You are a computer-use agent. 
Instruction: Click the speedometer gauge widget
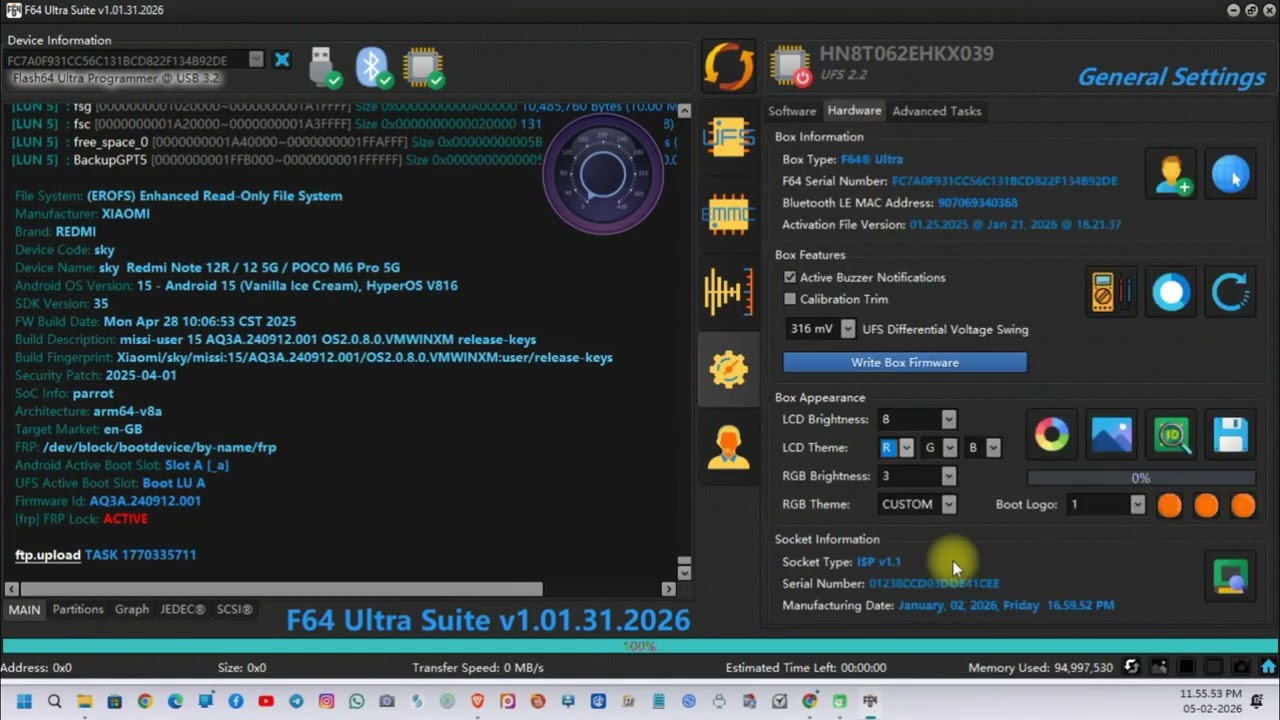603,173
